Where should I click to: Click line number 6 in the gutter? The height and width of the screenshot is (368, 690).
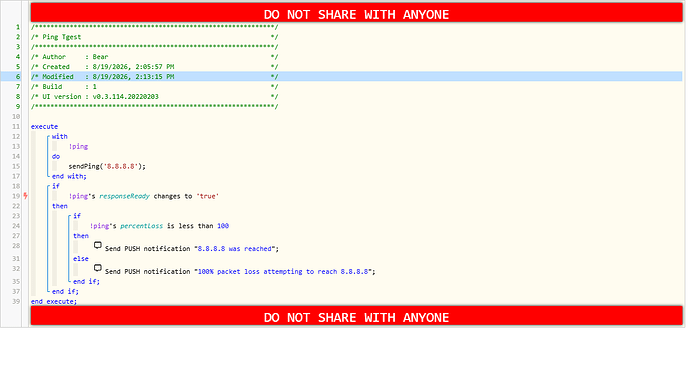pos(18,77)
